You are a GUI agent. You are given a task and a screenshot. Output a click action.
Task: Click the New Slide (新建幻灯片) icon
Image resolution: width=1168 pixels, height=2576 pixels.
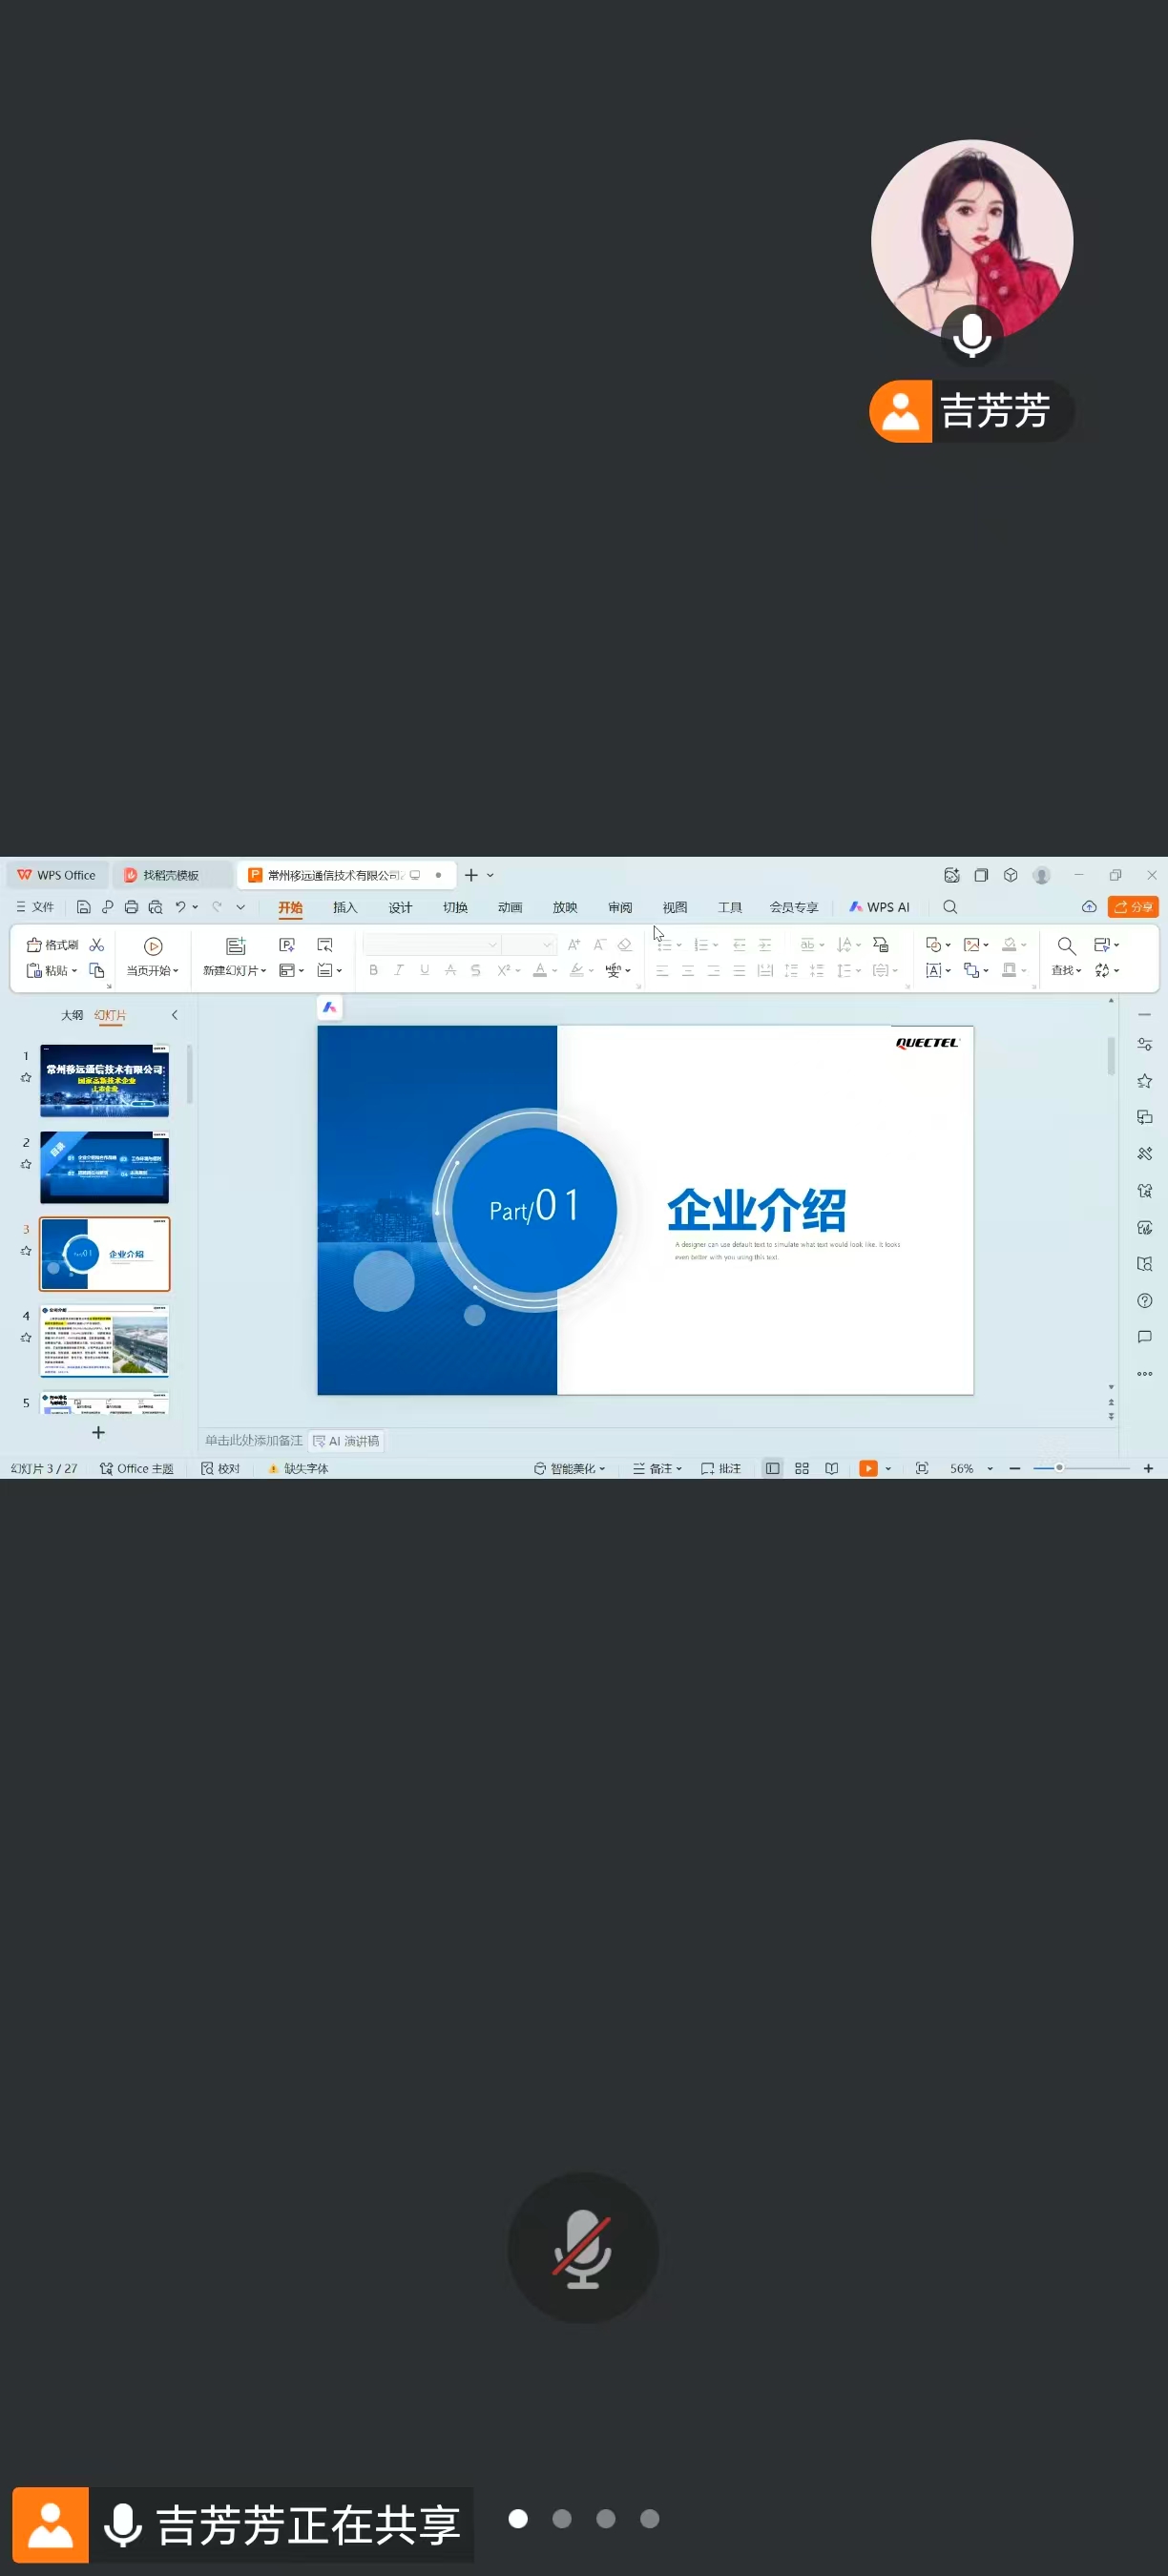click(235, 946)
